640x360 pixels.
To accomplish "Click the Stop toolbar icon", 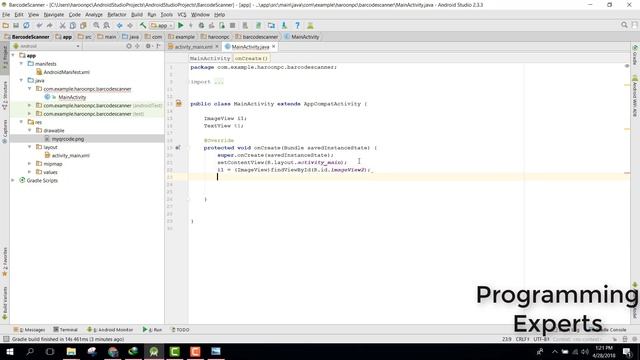I will click(x=232, y=25).
